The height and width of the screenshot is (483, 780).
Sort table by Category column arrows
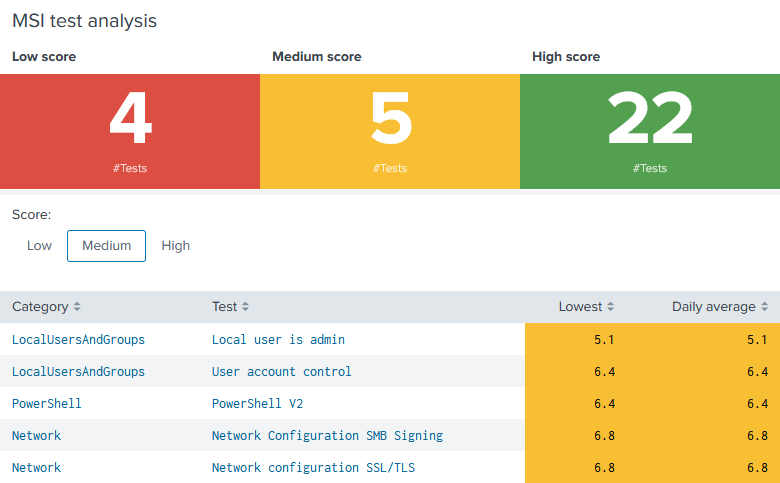click(77, 307)
